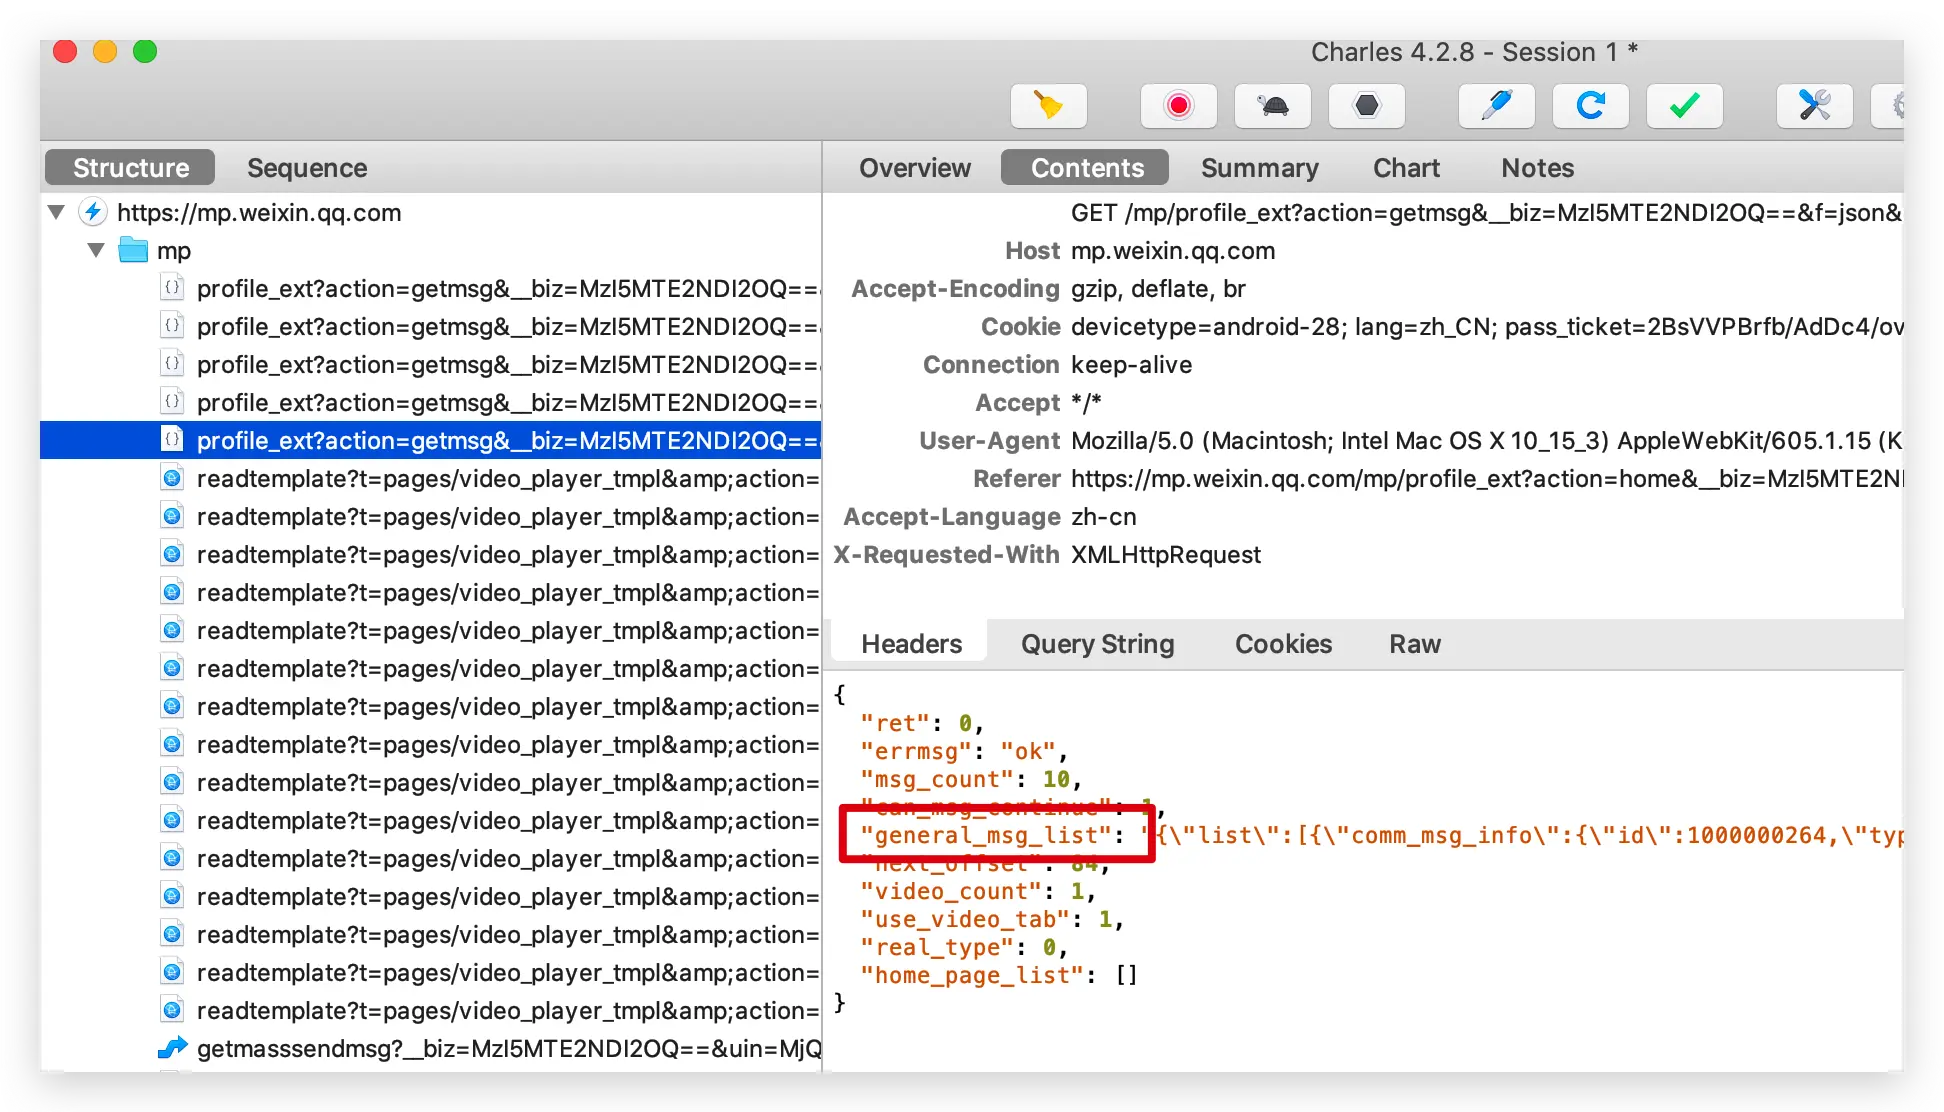
Task: Click the blue lightning host icon
Action: 93,212
